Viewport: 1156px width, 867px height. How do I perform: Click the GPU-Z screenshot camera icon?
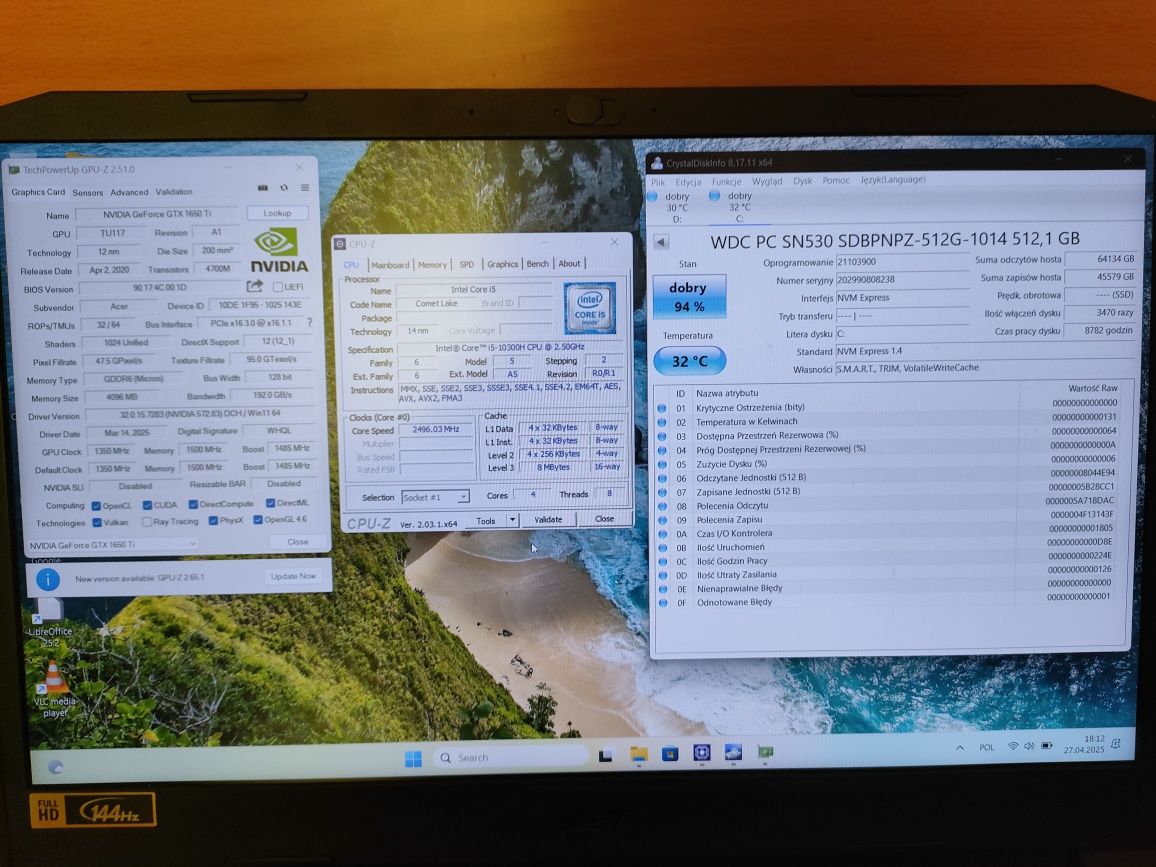click(x=262, y=188)
